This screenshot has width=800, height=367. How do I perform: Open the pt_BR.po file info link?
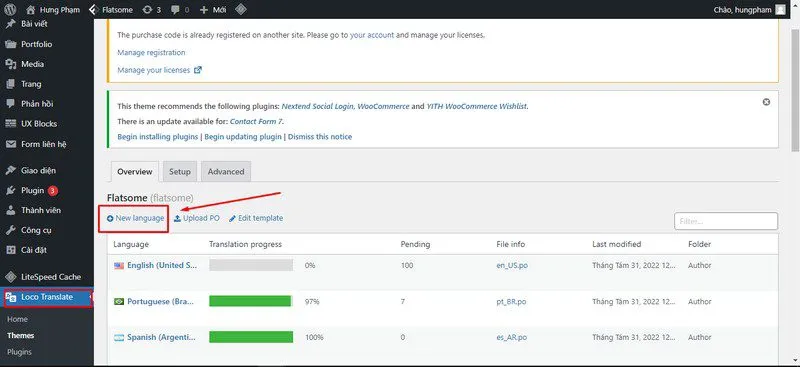click(511, 302)
